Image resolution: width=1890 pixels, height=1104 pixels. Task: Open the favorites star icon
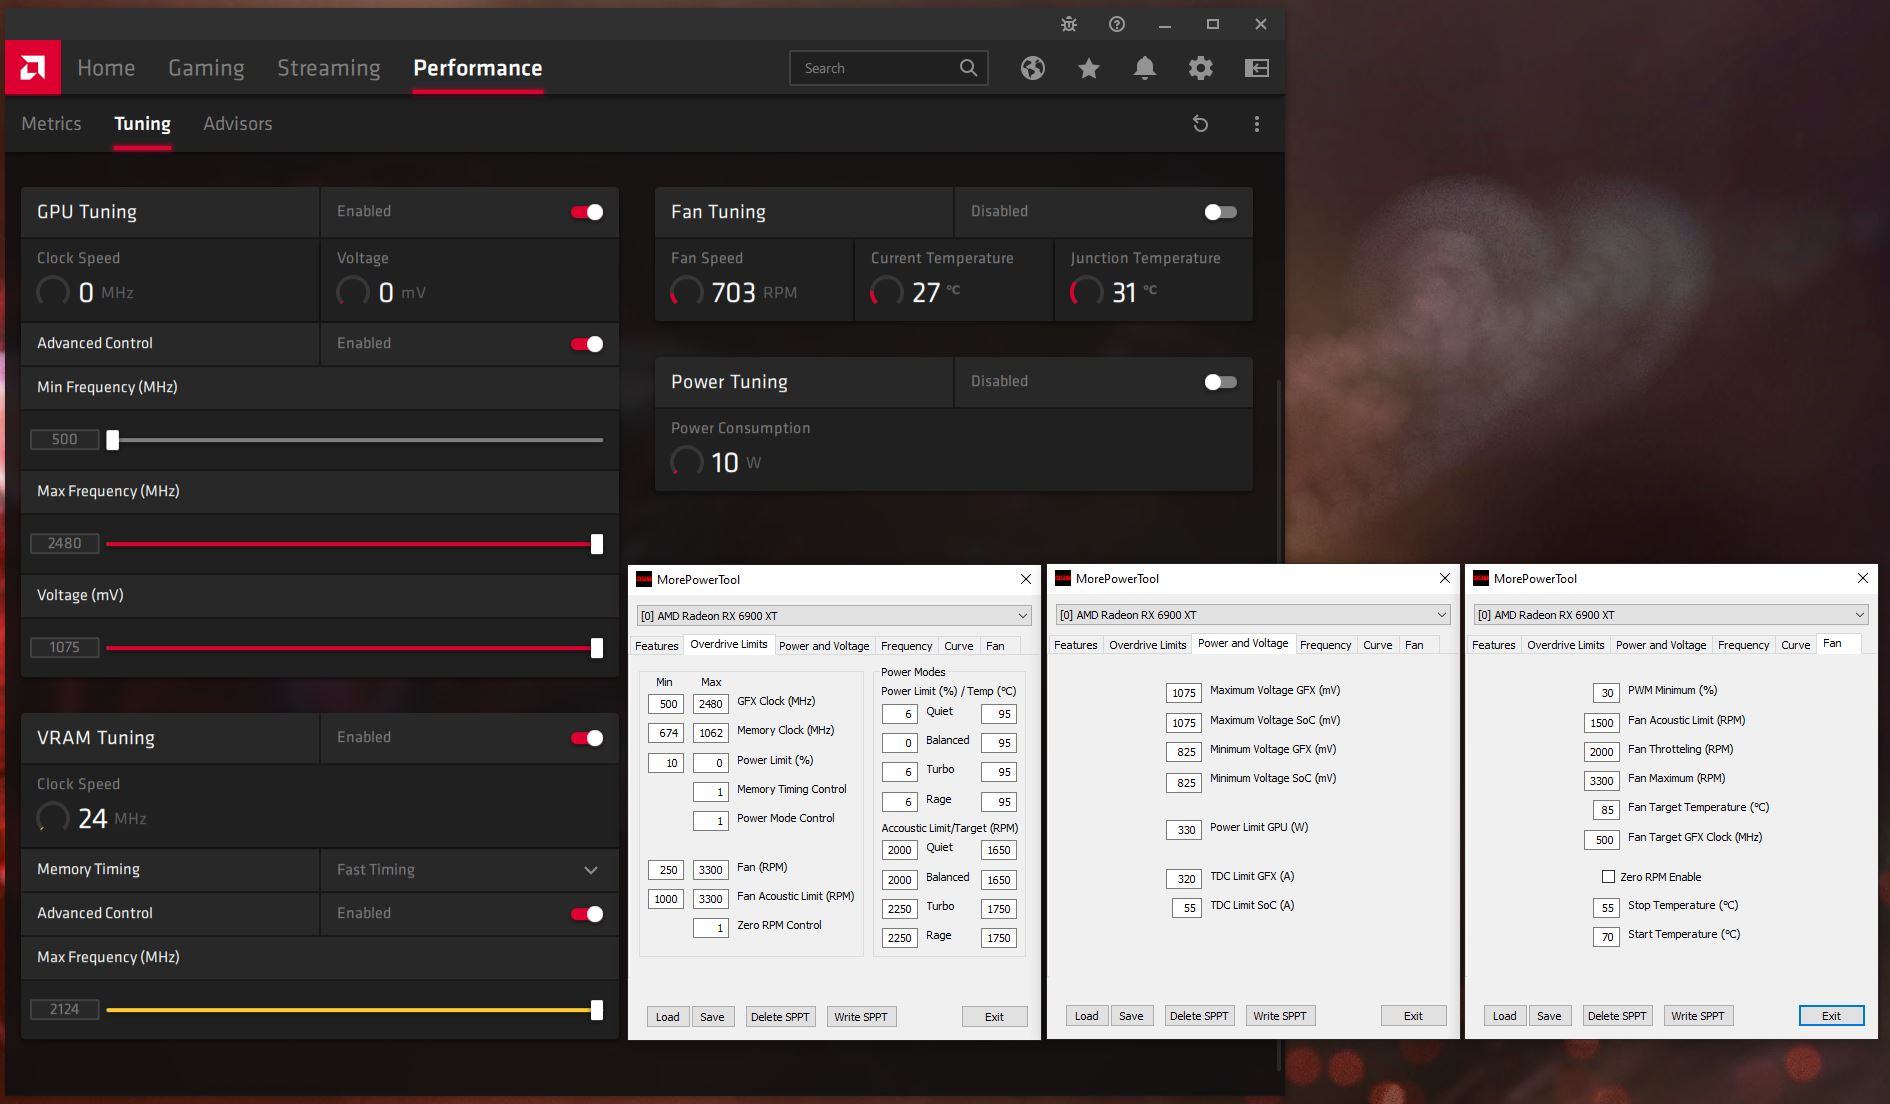click(x=1089, y=68)
